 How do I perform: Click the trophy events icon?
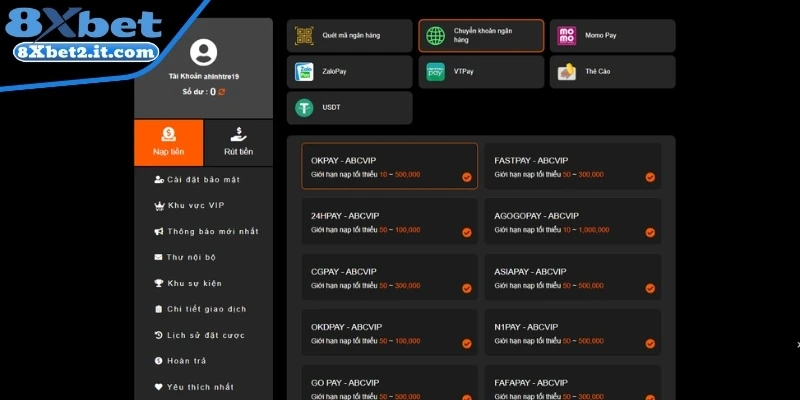[159, 283]
